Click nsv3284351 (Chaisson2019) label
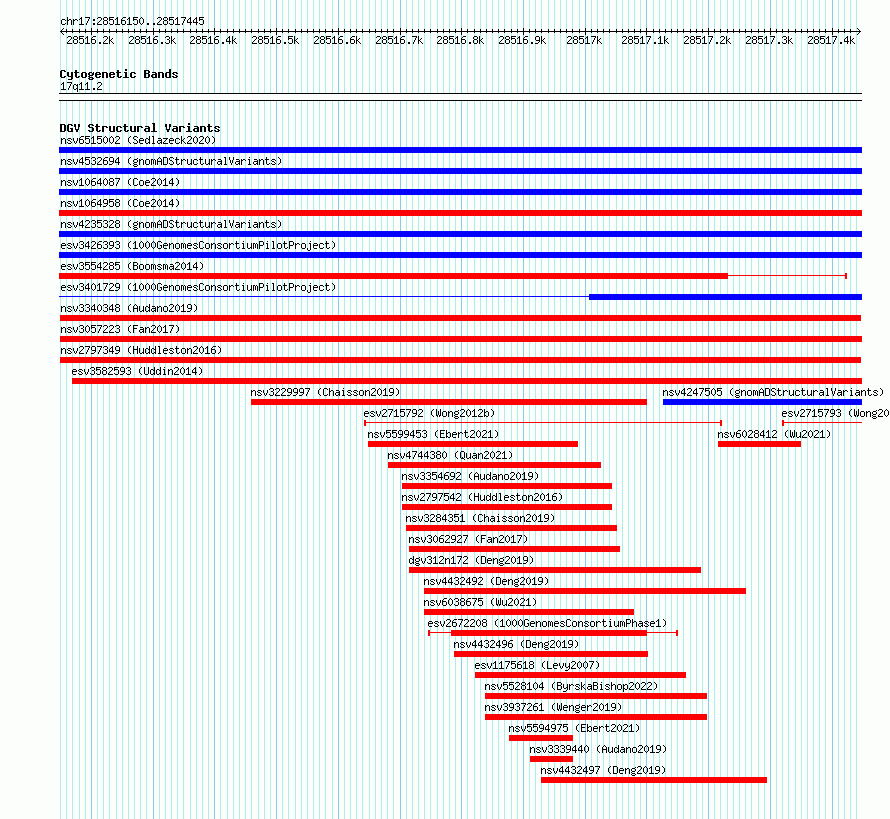 point(480,518)
